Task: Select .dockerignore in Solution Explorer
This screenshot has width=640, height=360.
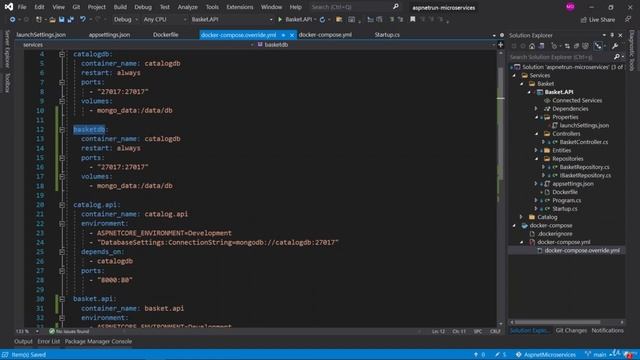Action: pyautogui.click(x=554, y=234)
